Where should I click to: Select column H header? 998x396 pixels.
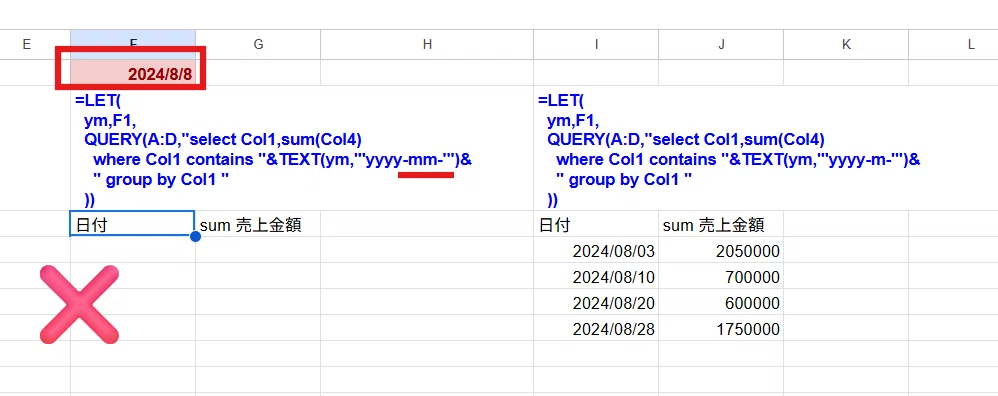point(427,44)
